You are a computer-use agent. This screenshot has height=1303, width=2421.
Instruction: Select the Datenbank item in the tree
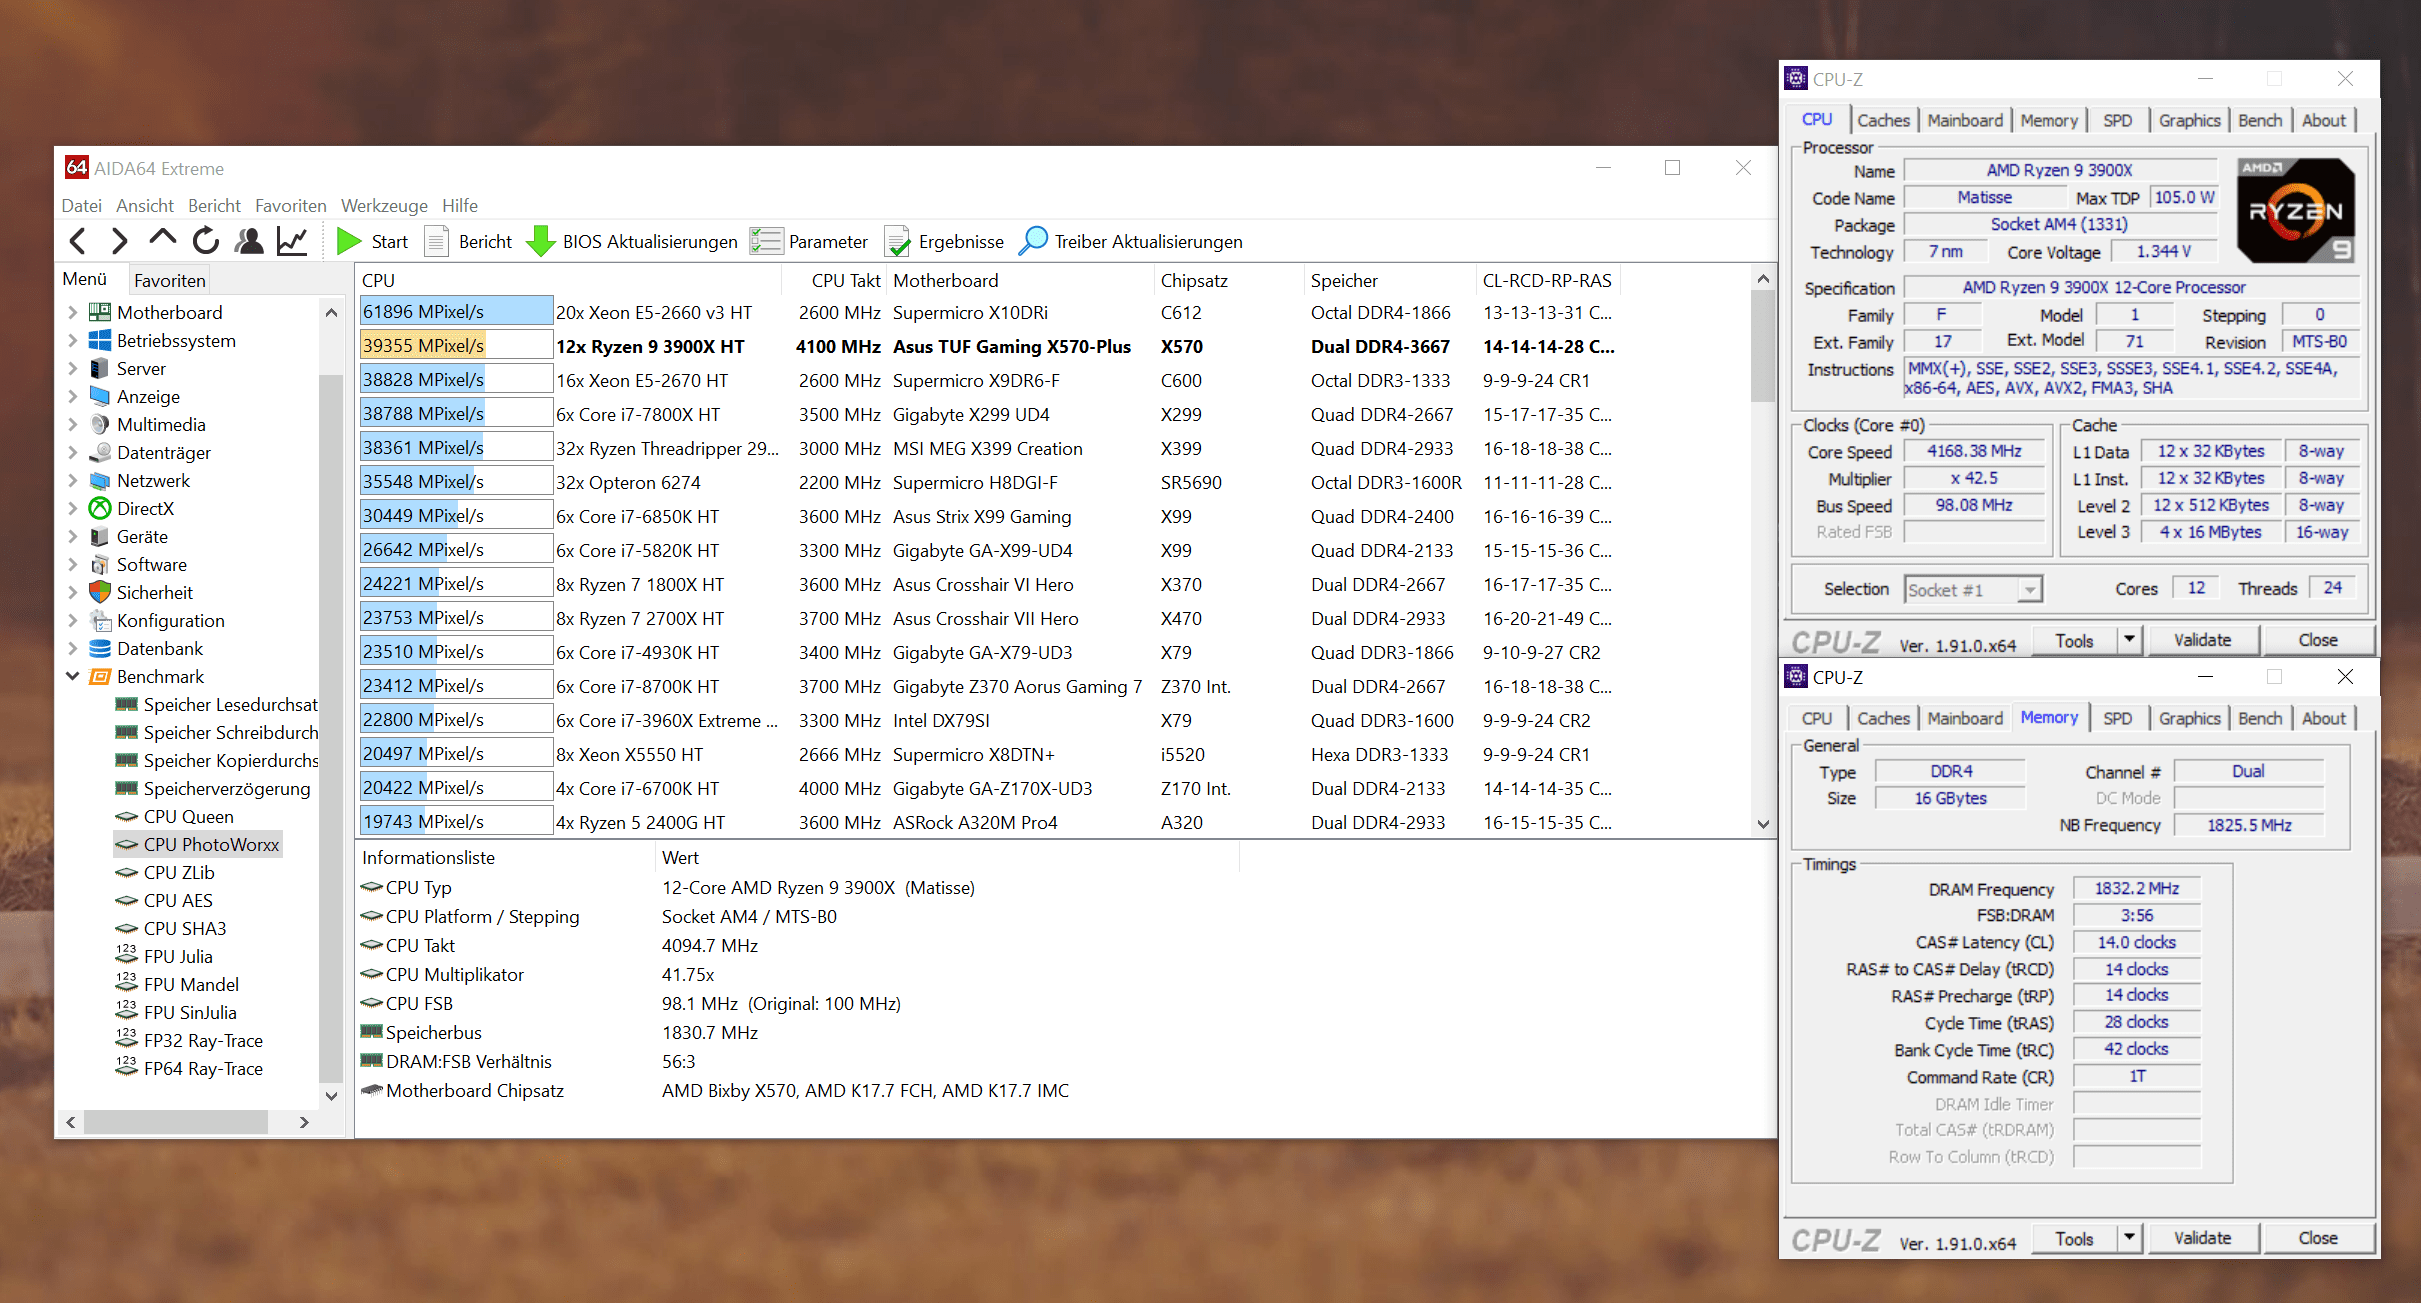[x=159, y=648]
